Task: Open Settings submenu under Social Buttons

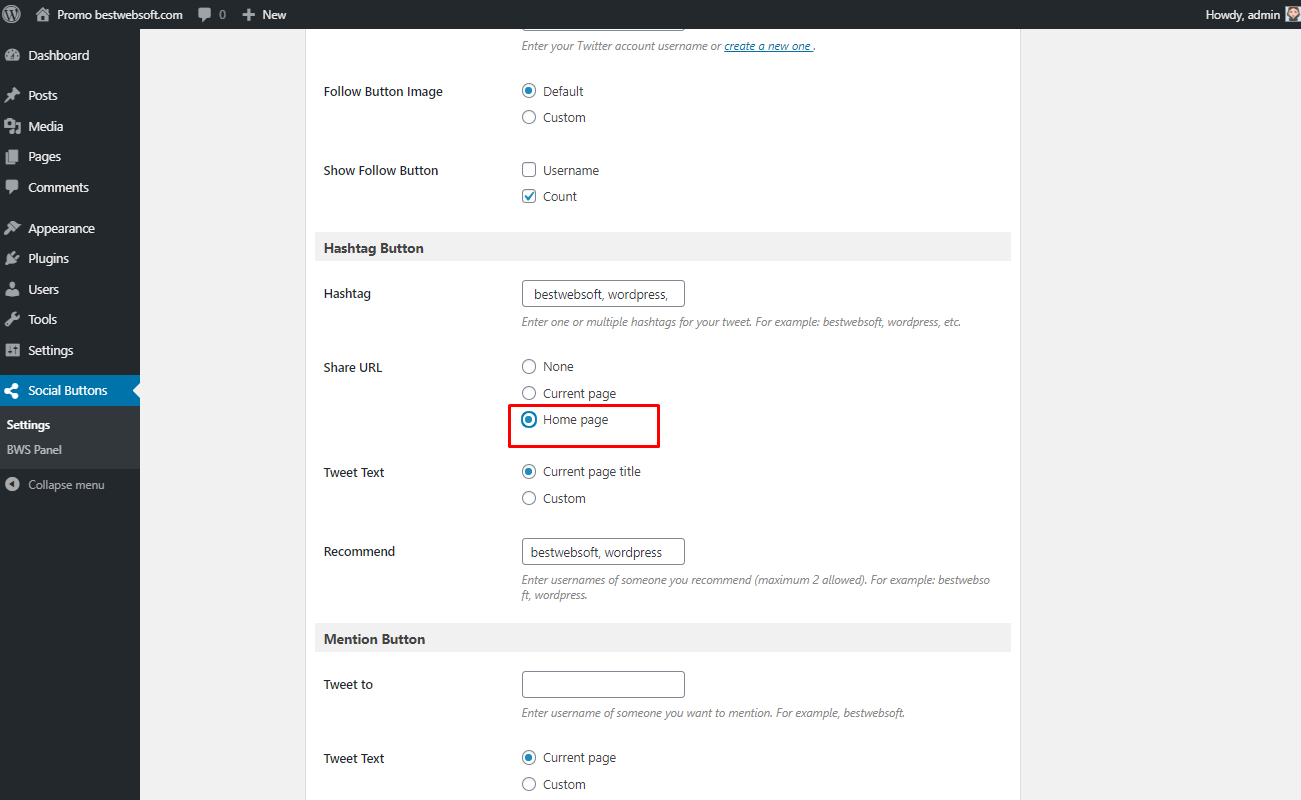Action: point(28,425)
